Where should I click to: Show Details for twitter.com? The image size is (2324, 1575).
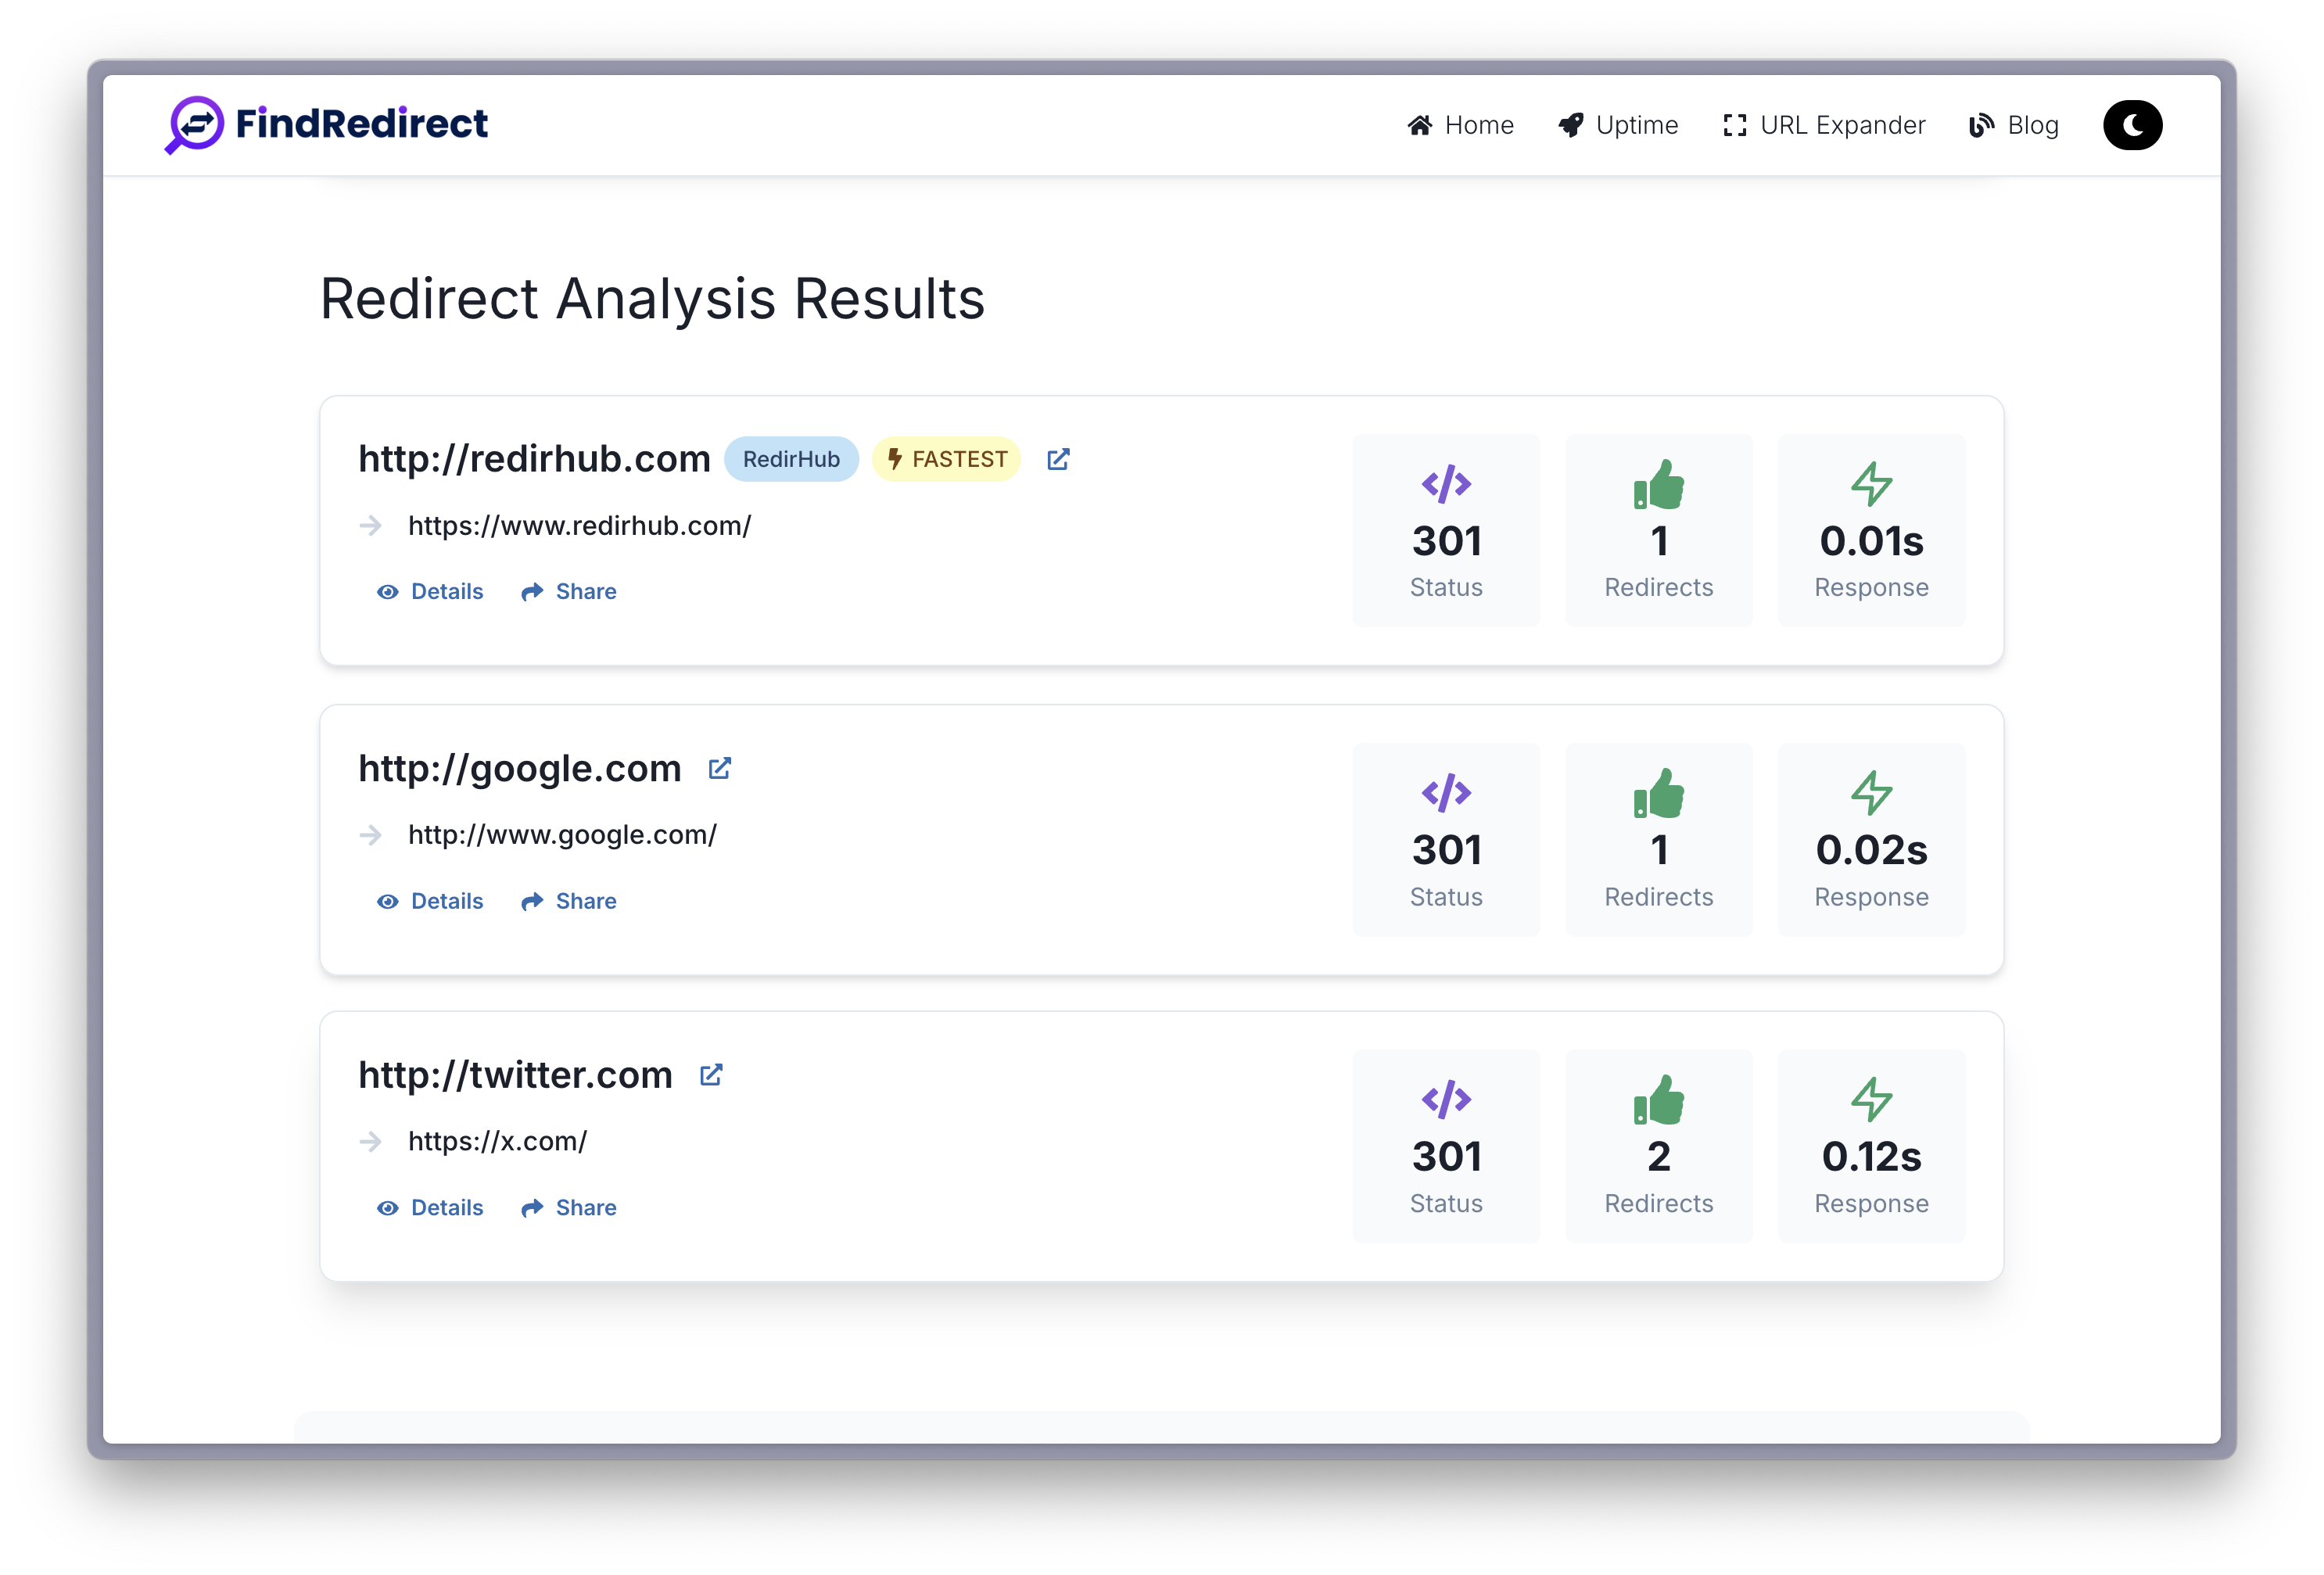[430, 1208]
